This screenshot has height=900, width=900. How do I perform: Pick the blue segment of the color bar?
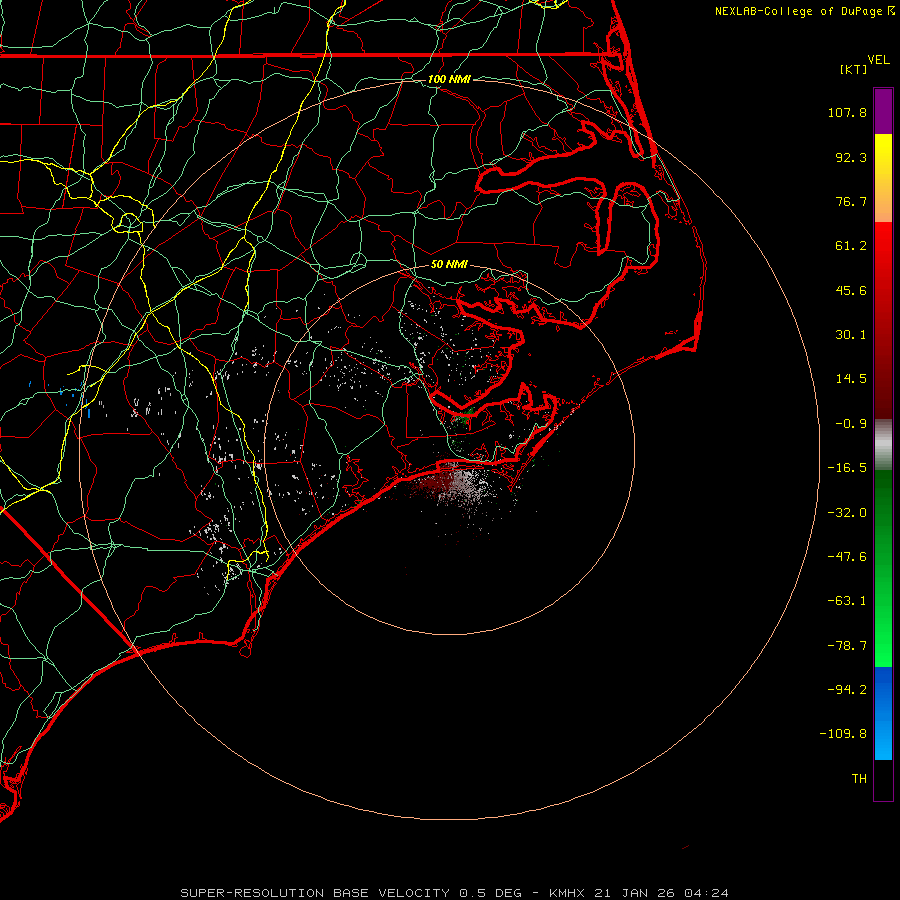click(883, 713)
